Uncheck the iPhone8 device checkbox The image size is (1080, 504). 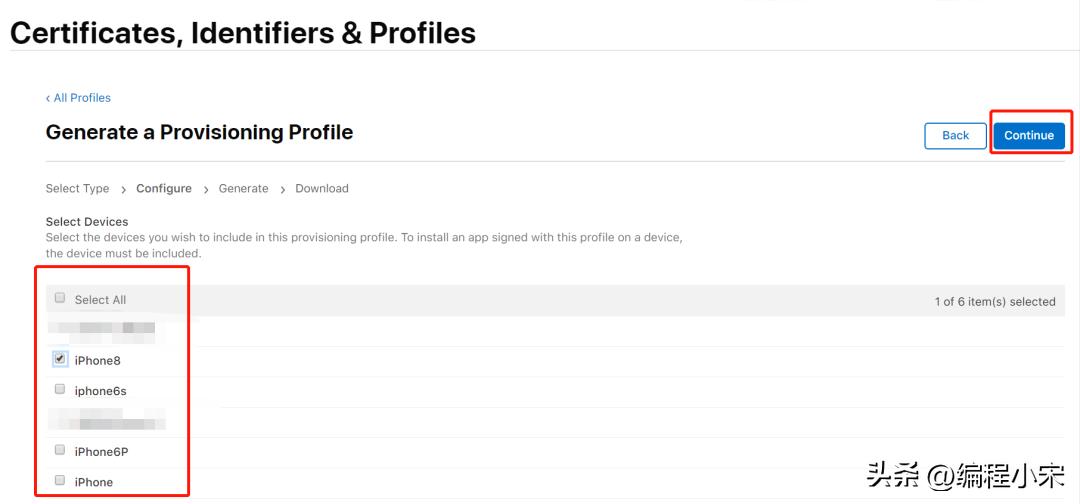pyautogui.click(x=60, y=358)
